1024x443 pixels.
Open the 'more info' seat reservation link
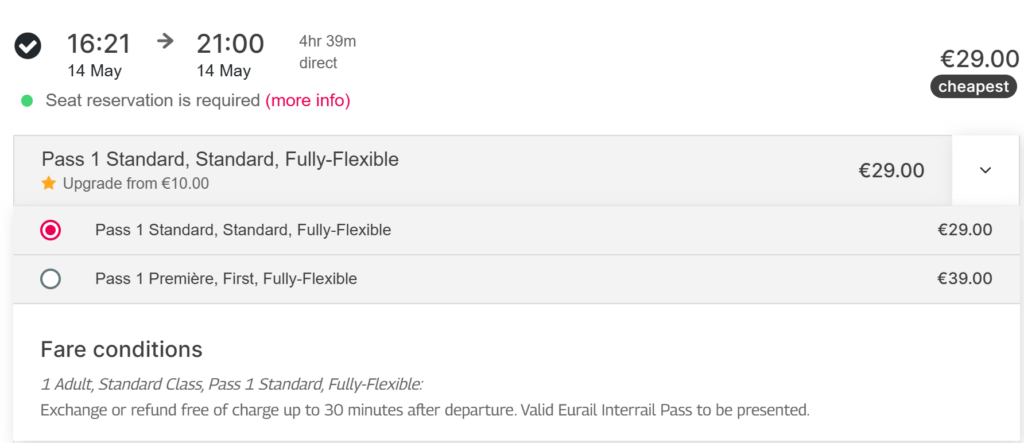tap(308, 101)
